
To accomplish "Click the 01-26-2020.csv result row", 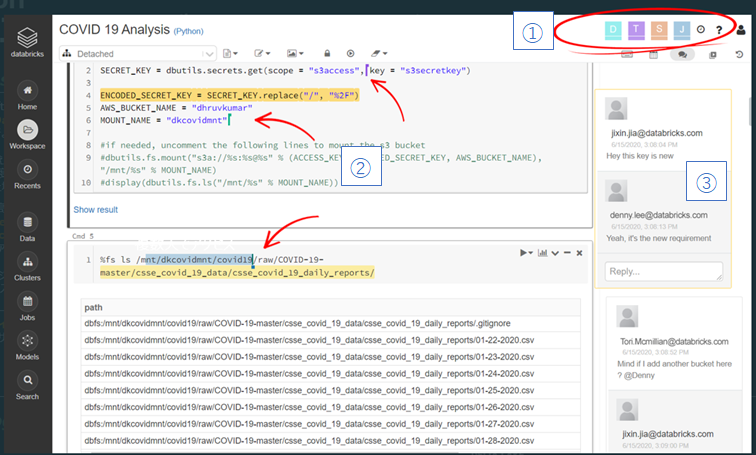I will tap(331, 407).
